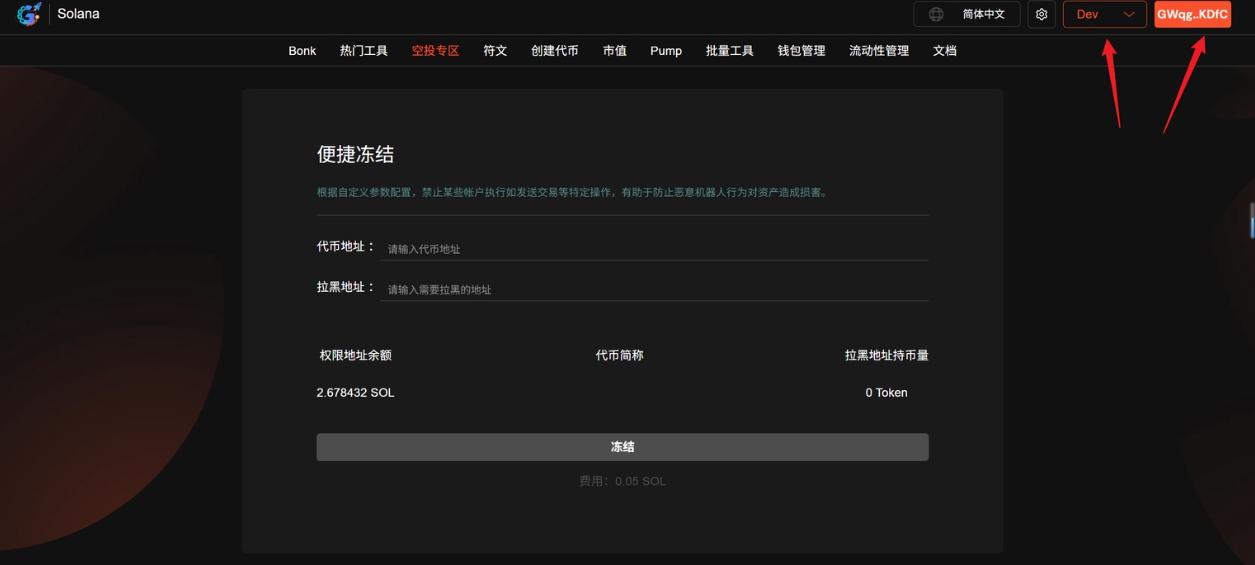Click the 代币简称 column label
1255x565 pixels.
coord(620,355)
